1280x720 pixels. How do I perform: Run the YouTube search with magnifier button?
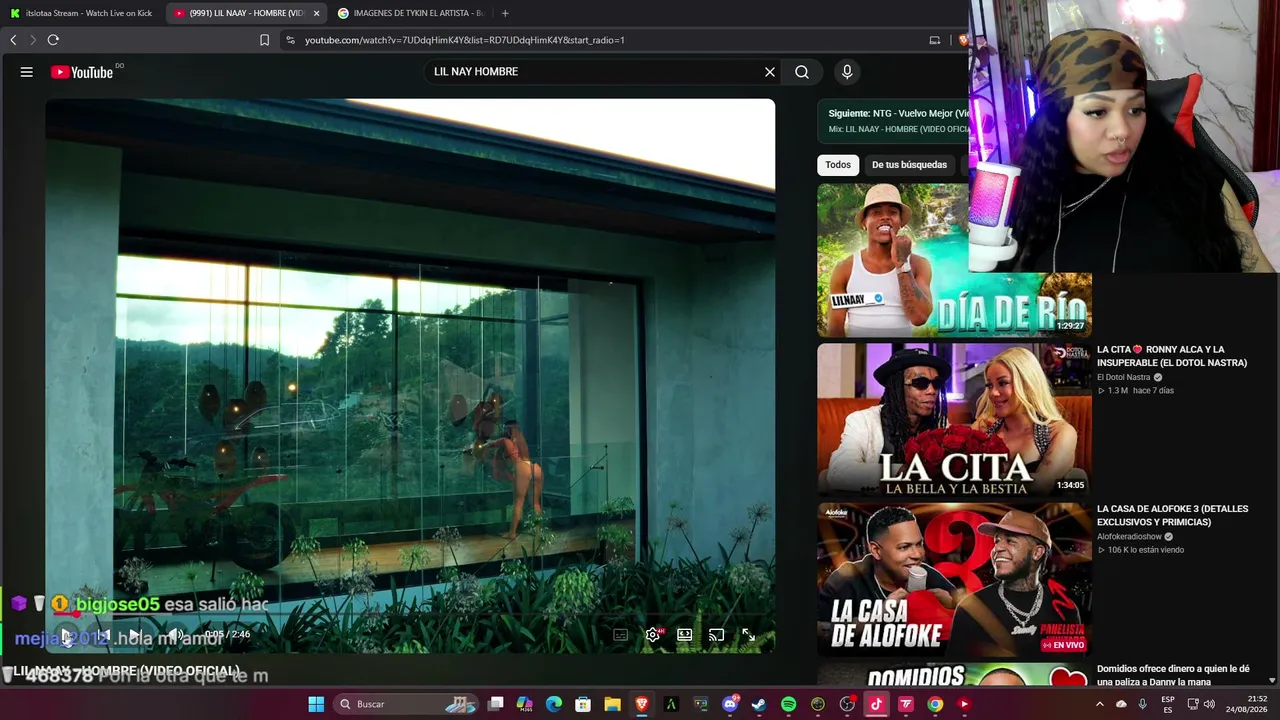[802, 72]
